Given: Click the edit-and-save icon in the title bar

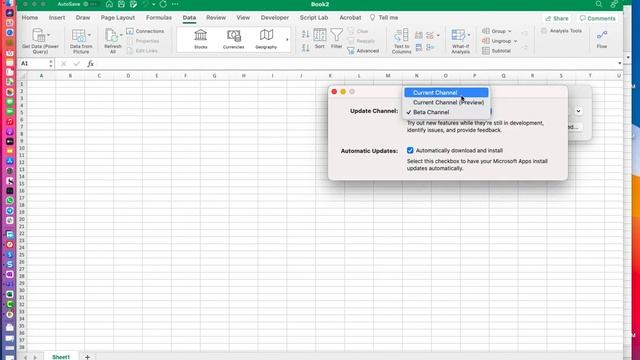Looking at the screenshot, I should [x=133, y=4].
